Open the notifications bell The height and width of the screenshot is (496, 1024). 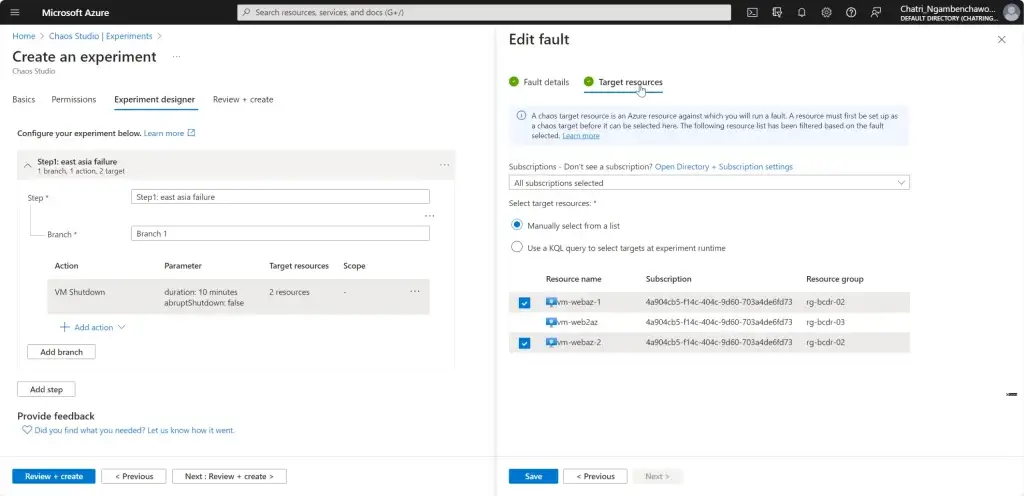pyautogui.click(x=802, y=12)
